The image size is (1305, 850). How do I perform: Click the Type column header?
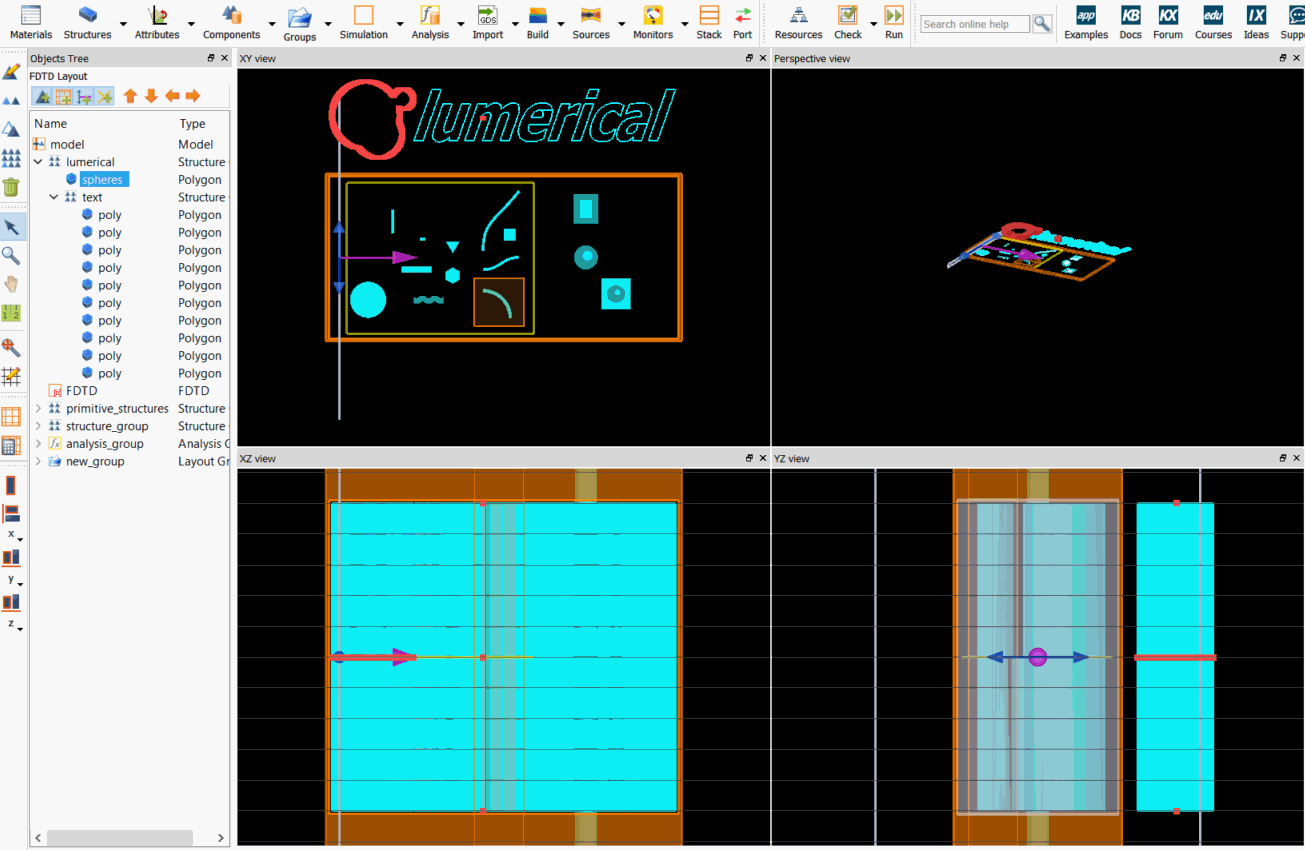192,124
